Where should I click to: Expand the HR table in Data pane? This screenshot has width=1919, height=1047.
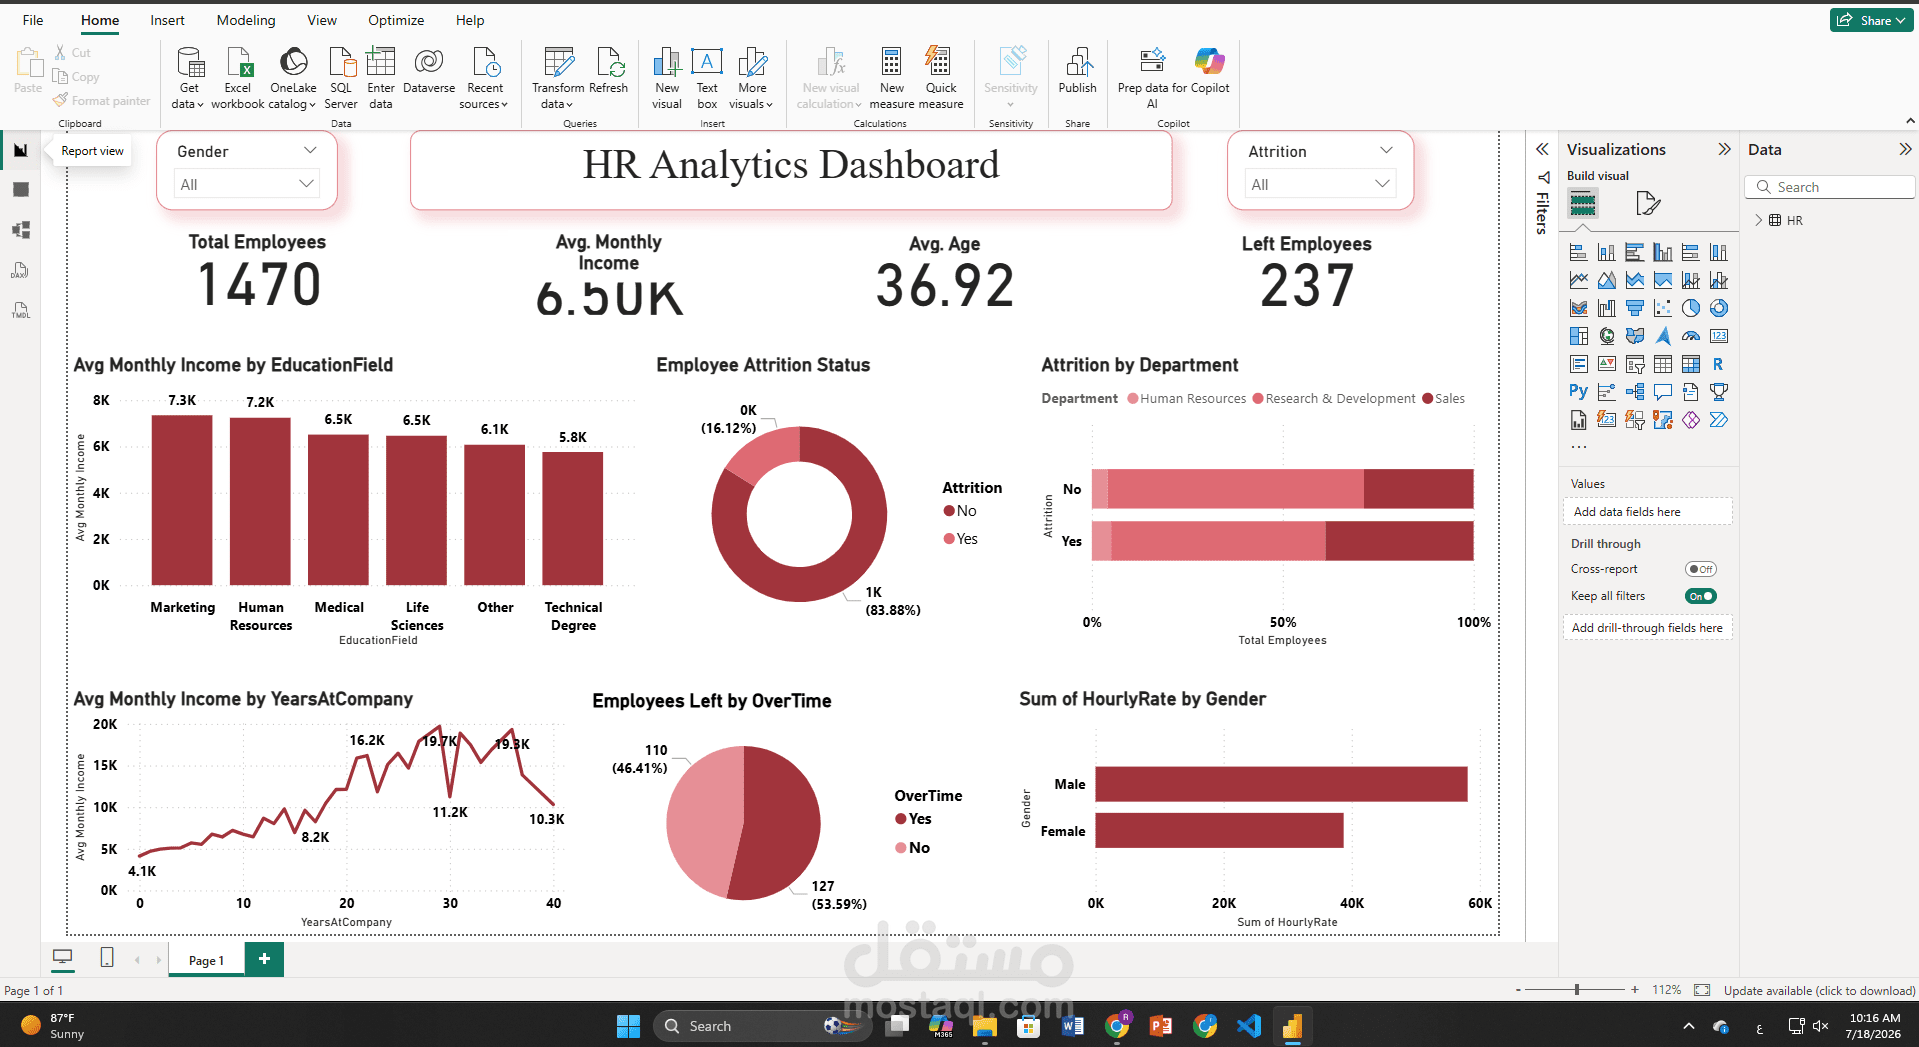pyautogui.click(x=1759, y=220)
